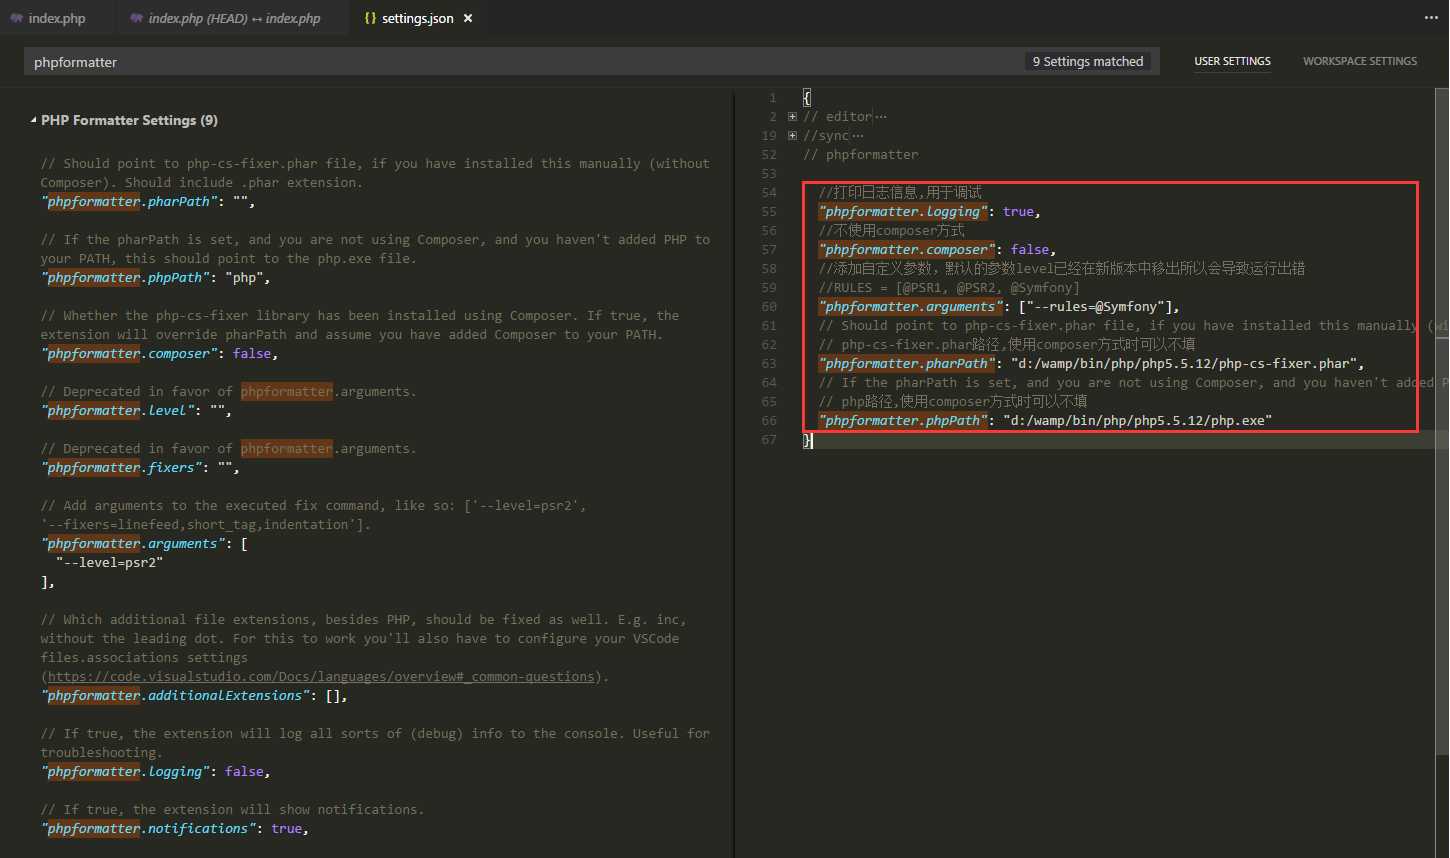Click the default phpformatter.composer setting

tap(159, 353)
